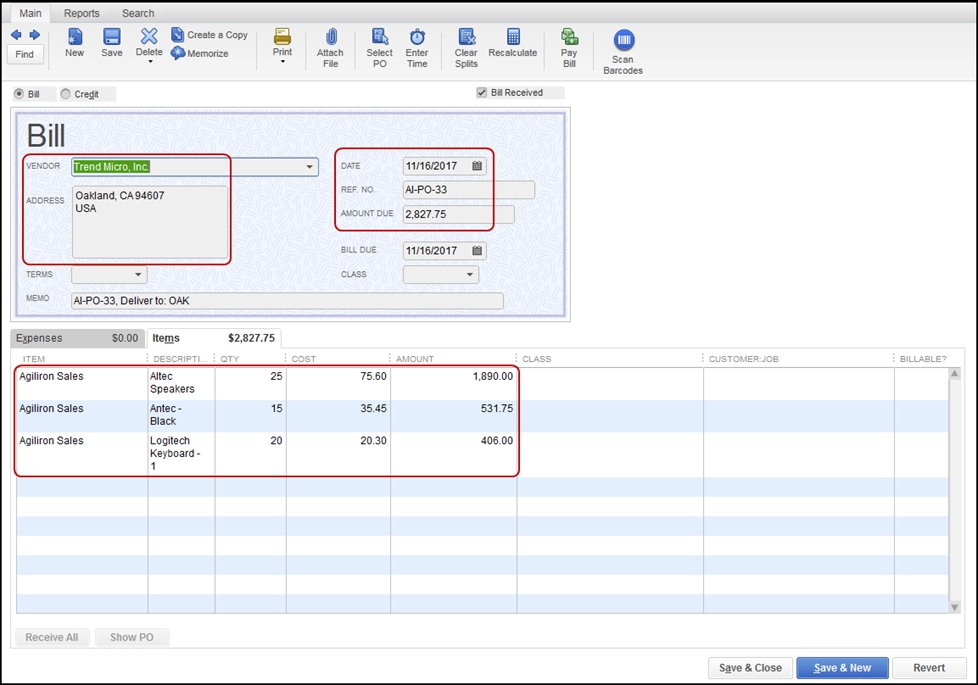Click the Save & Close button
978x685 pixels.
pos(750,668)
